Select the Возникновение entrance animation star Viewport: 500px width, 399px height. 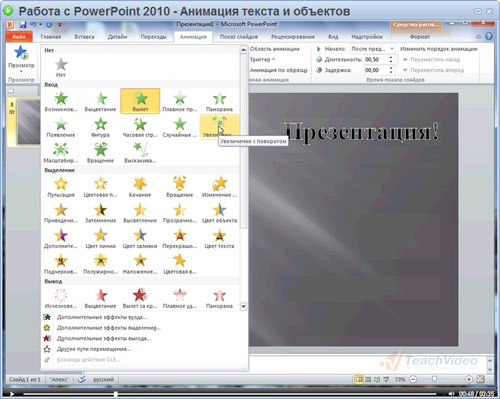pos(61,102)
